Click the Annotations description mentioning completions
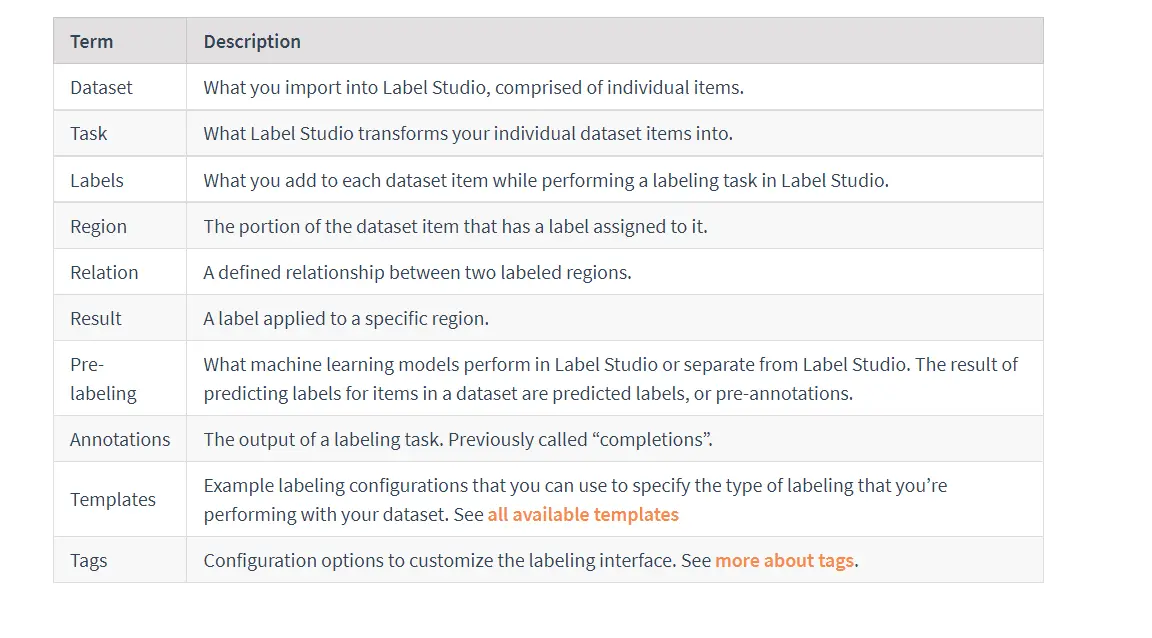This screenshot has height=638, width=1152. 458,440
